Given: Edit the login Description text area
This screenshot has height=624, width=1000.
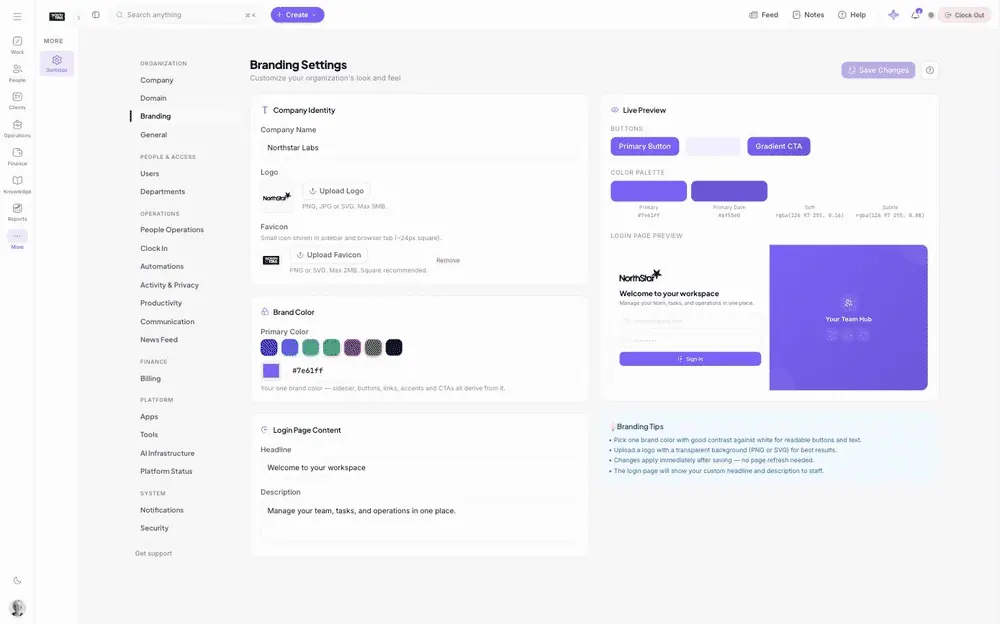Looking at the screenshot, I should pyautogui.click(x=419, y=521).
